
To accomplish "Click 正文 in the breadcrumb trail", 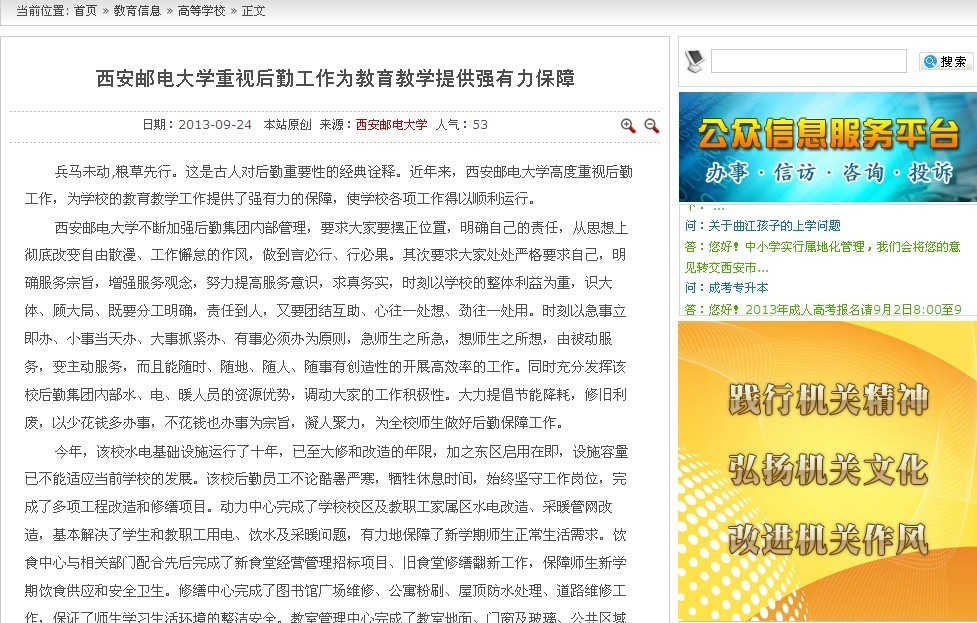I will (254, 11).
